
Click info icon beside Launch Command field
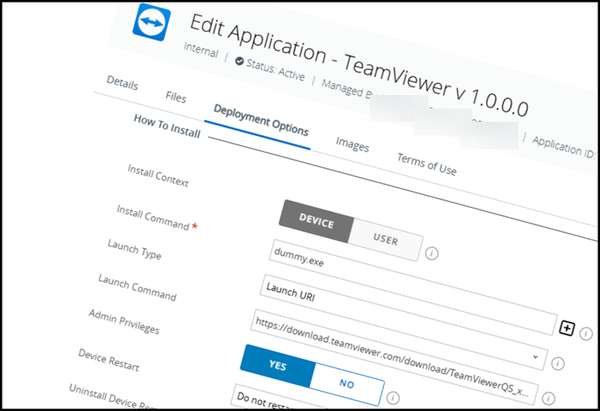pos(548,398)
